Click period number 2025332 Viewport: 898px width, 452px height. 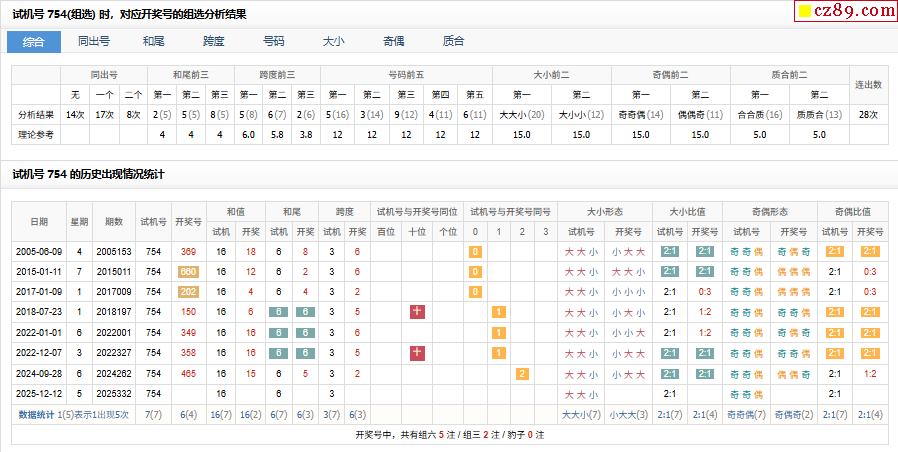pos(114,394)
